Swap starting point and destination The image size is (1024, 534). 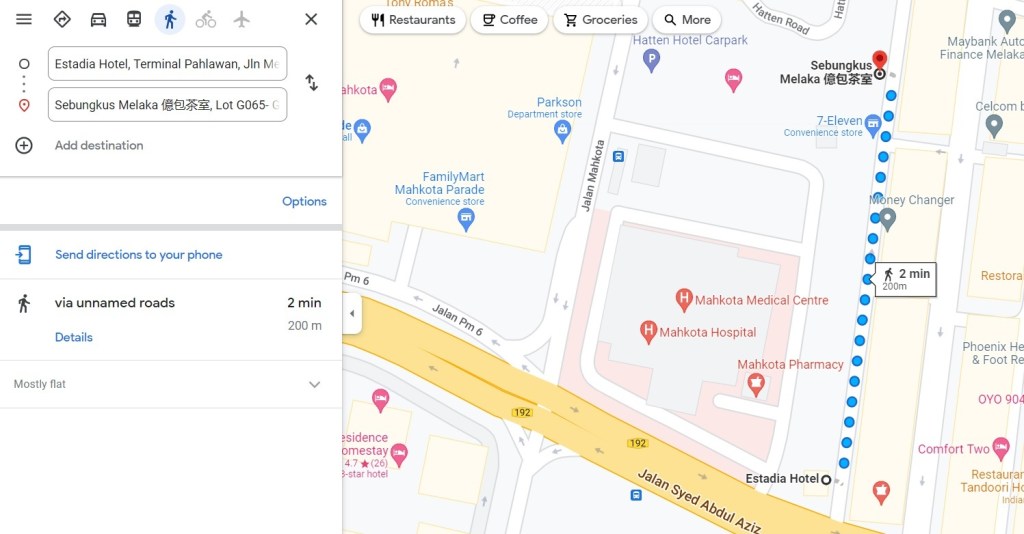coord(312,83)
